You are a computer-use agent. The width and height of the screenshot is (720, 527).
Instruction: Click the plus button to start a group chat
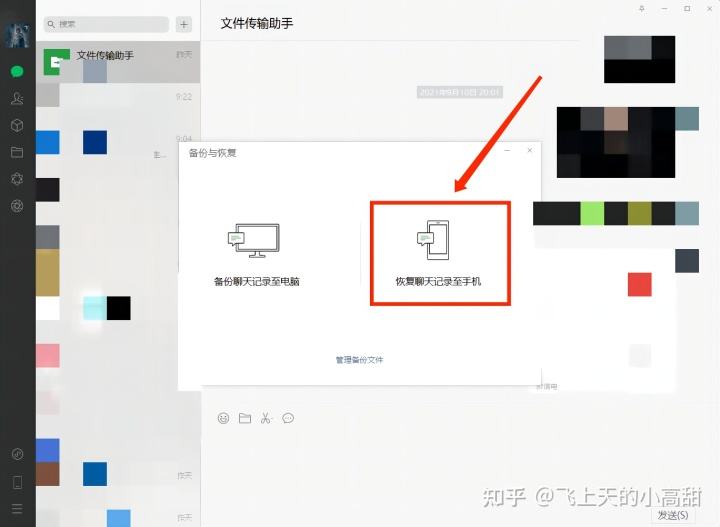click(x=184, y=24)
